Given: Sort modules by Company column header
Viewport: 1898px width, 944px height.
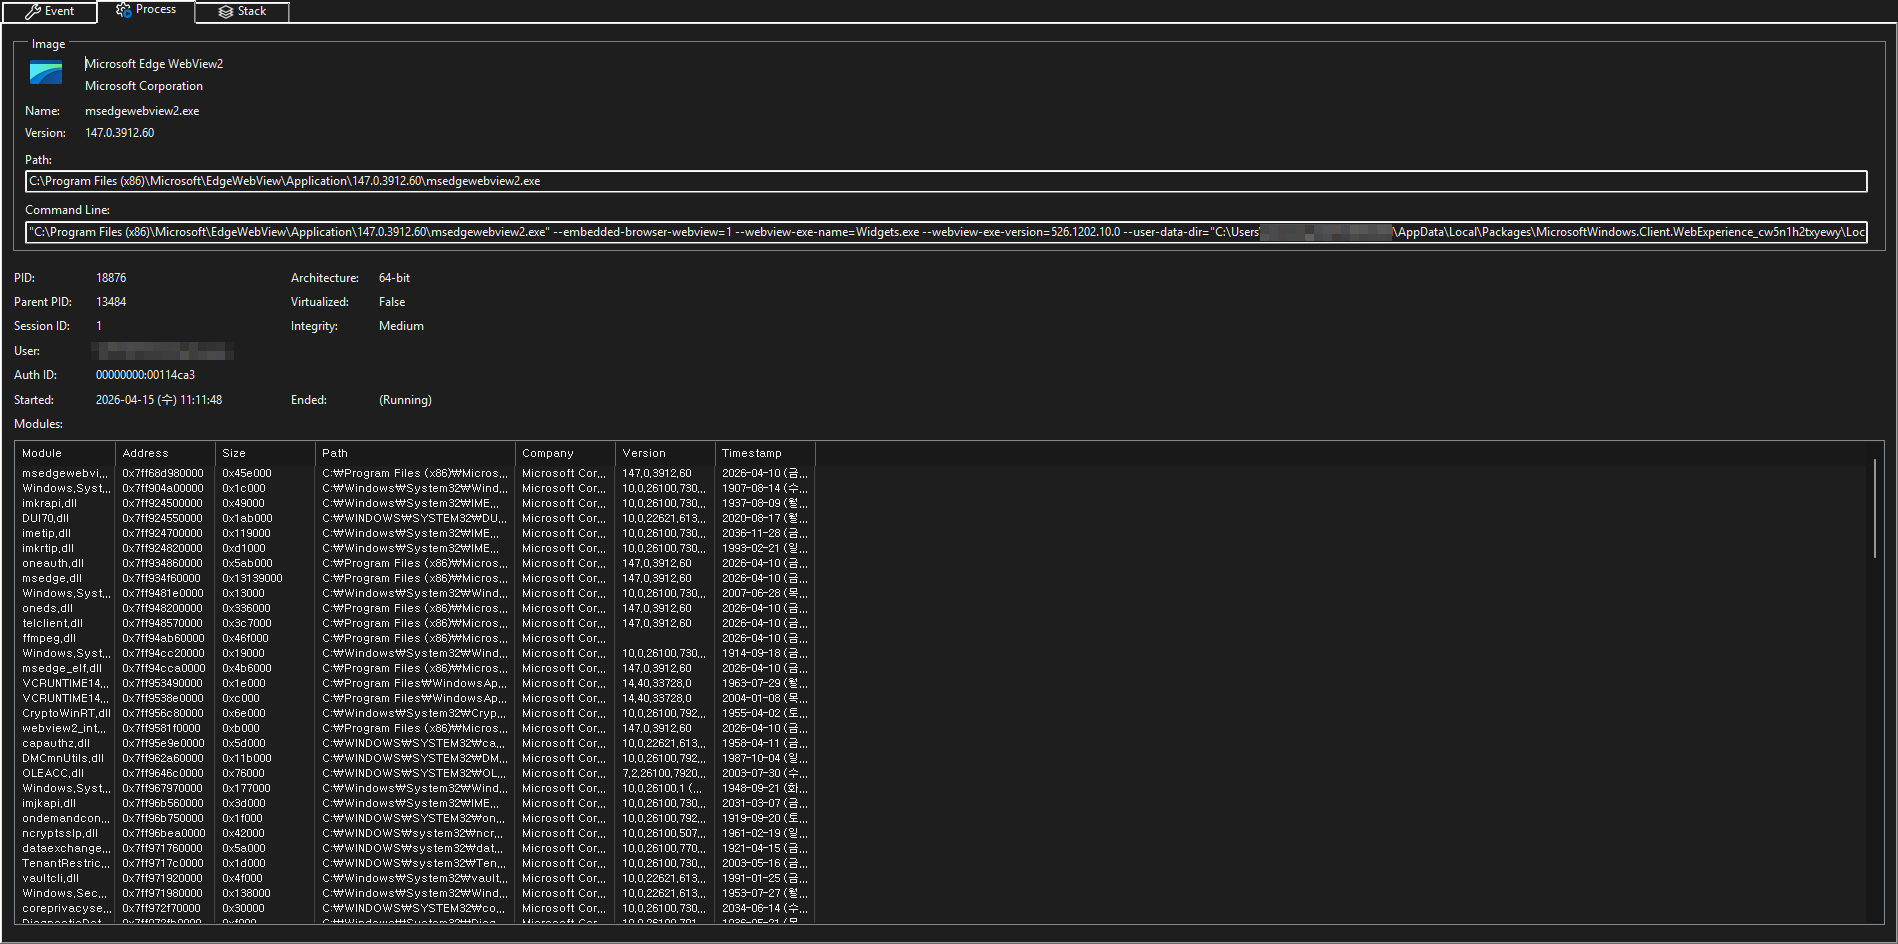Looking at the screenshot, I should [565, 453].
